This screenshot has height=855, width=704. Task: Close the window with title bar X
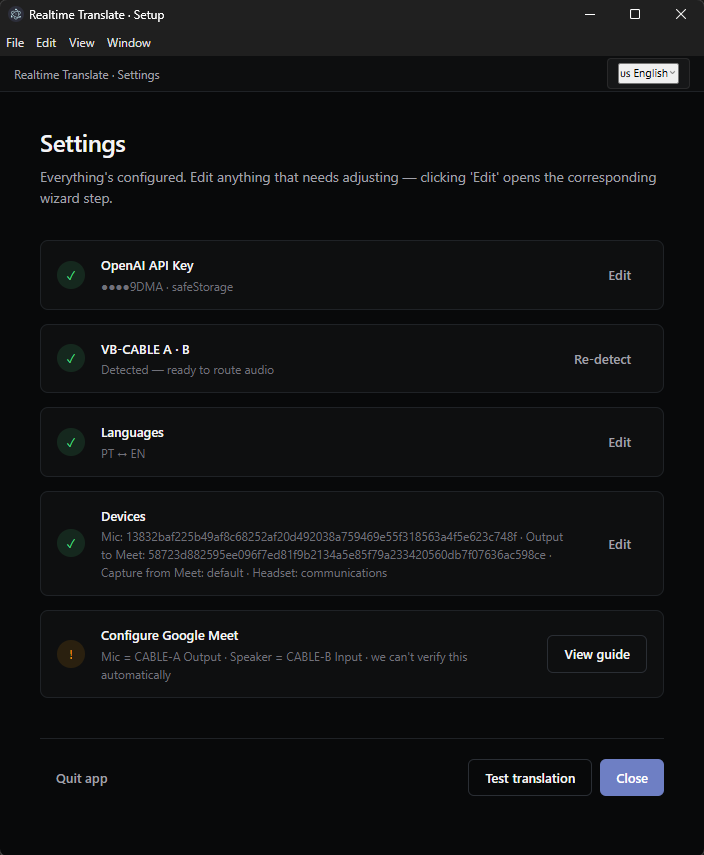[681, 14]
